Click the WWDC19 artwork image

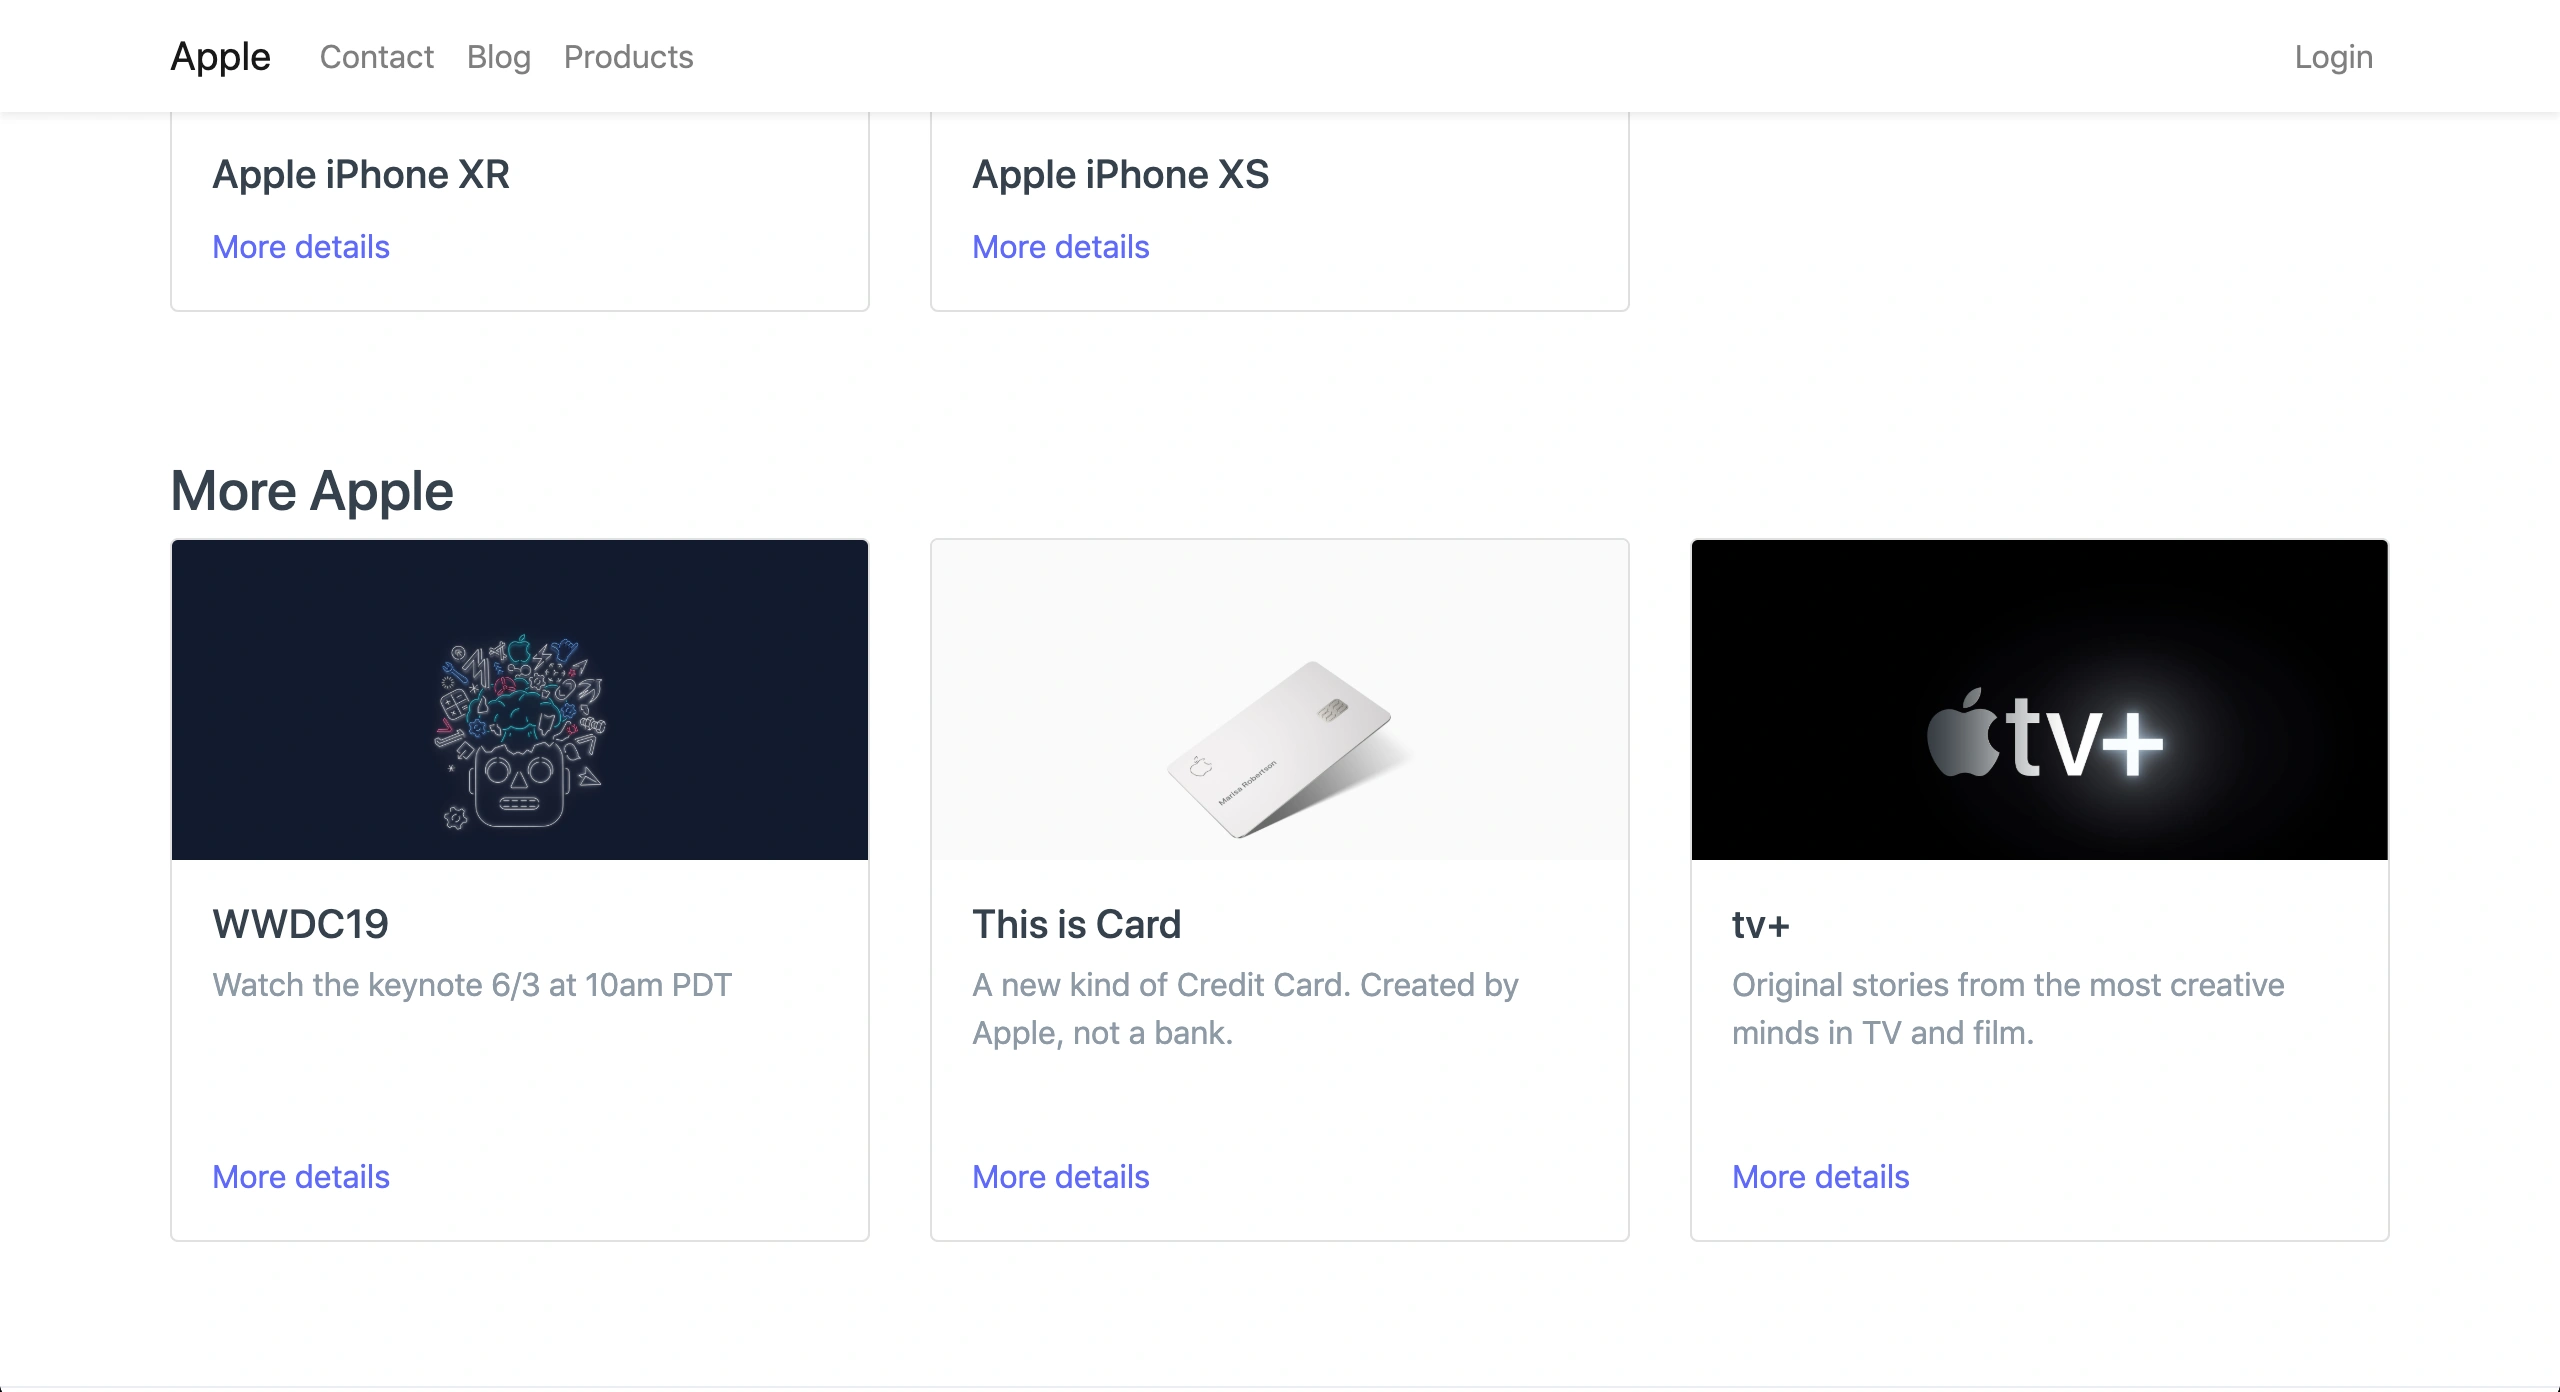pyautogui.click(x=519, y=700)
